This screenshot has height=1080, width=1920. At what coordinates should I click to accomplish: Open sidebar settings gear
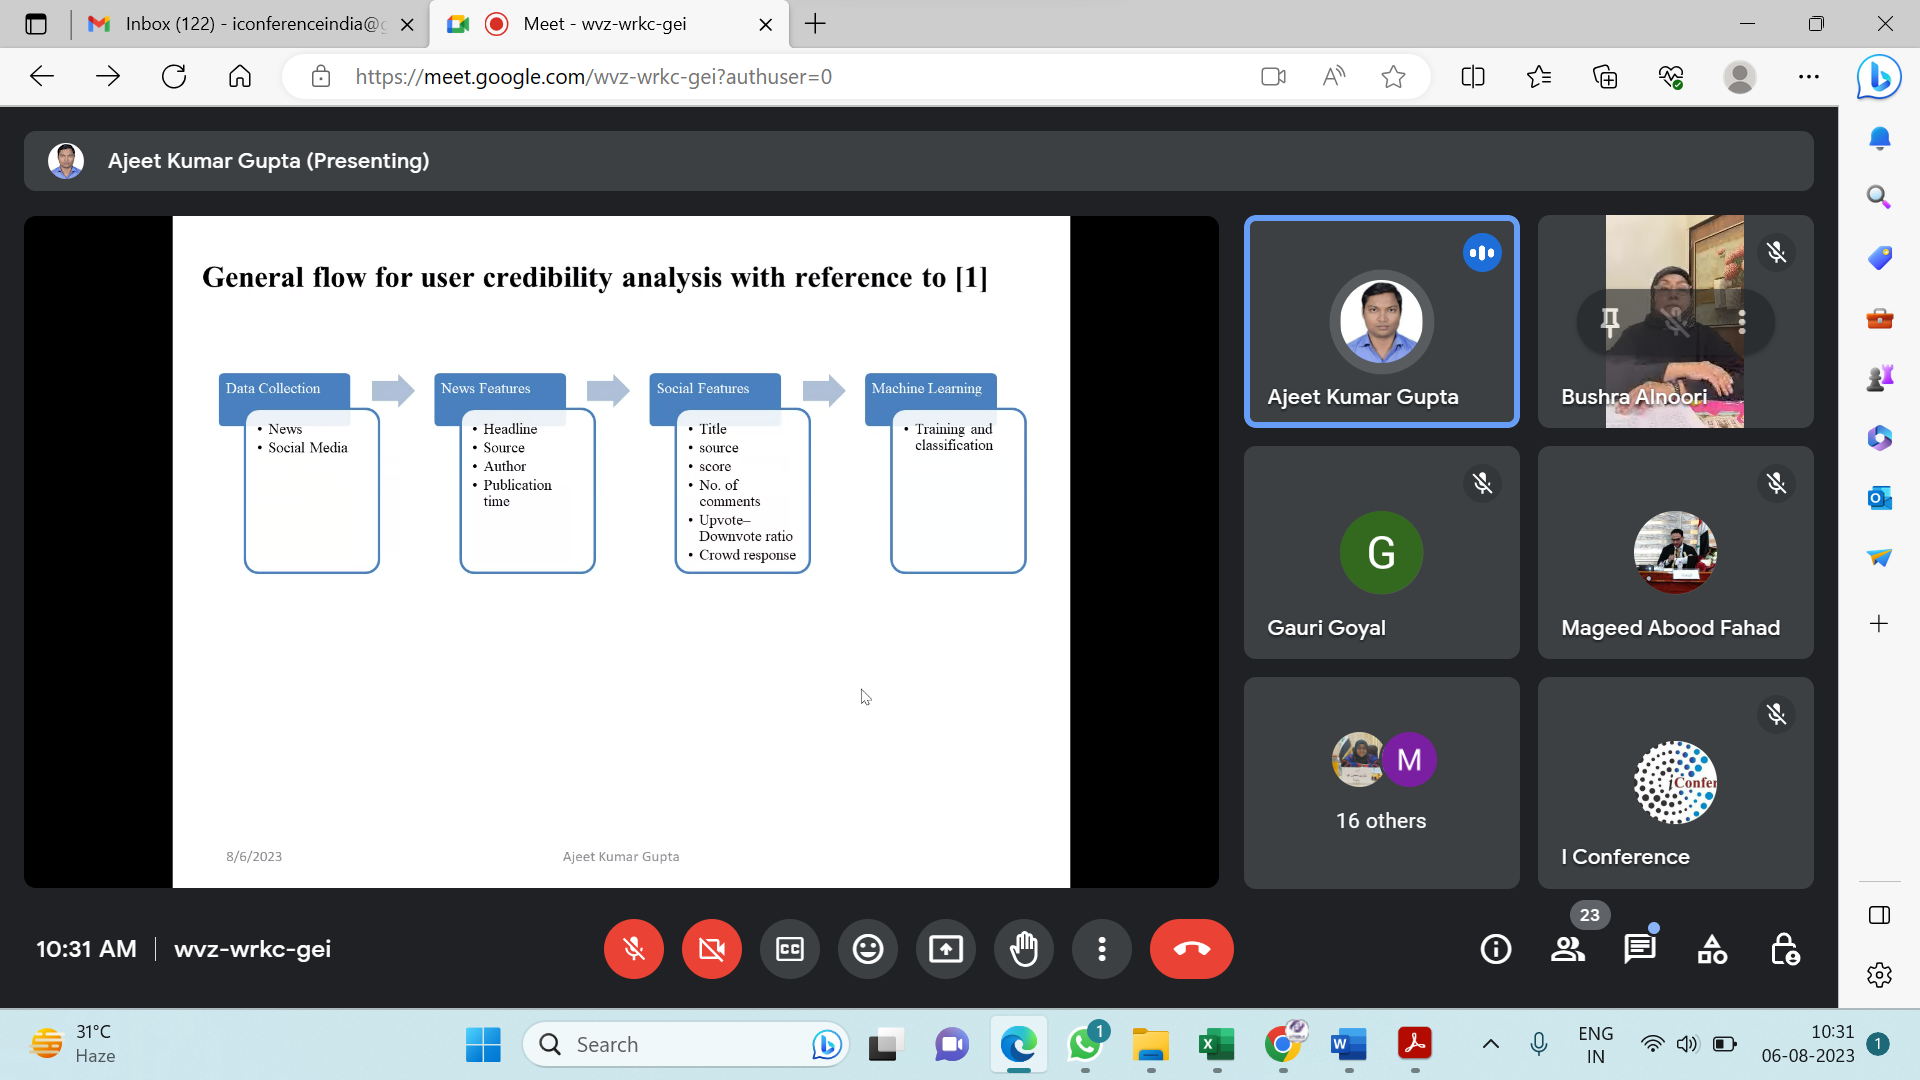click(1879, 975)
